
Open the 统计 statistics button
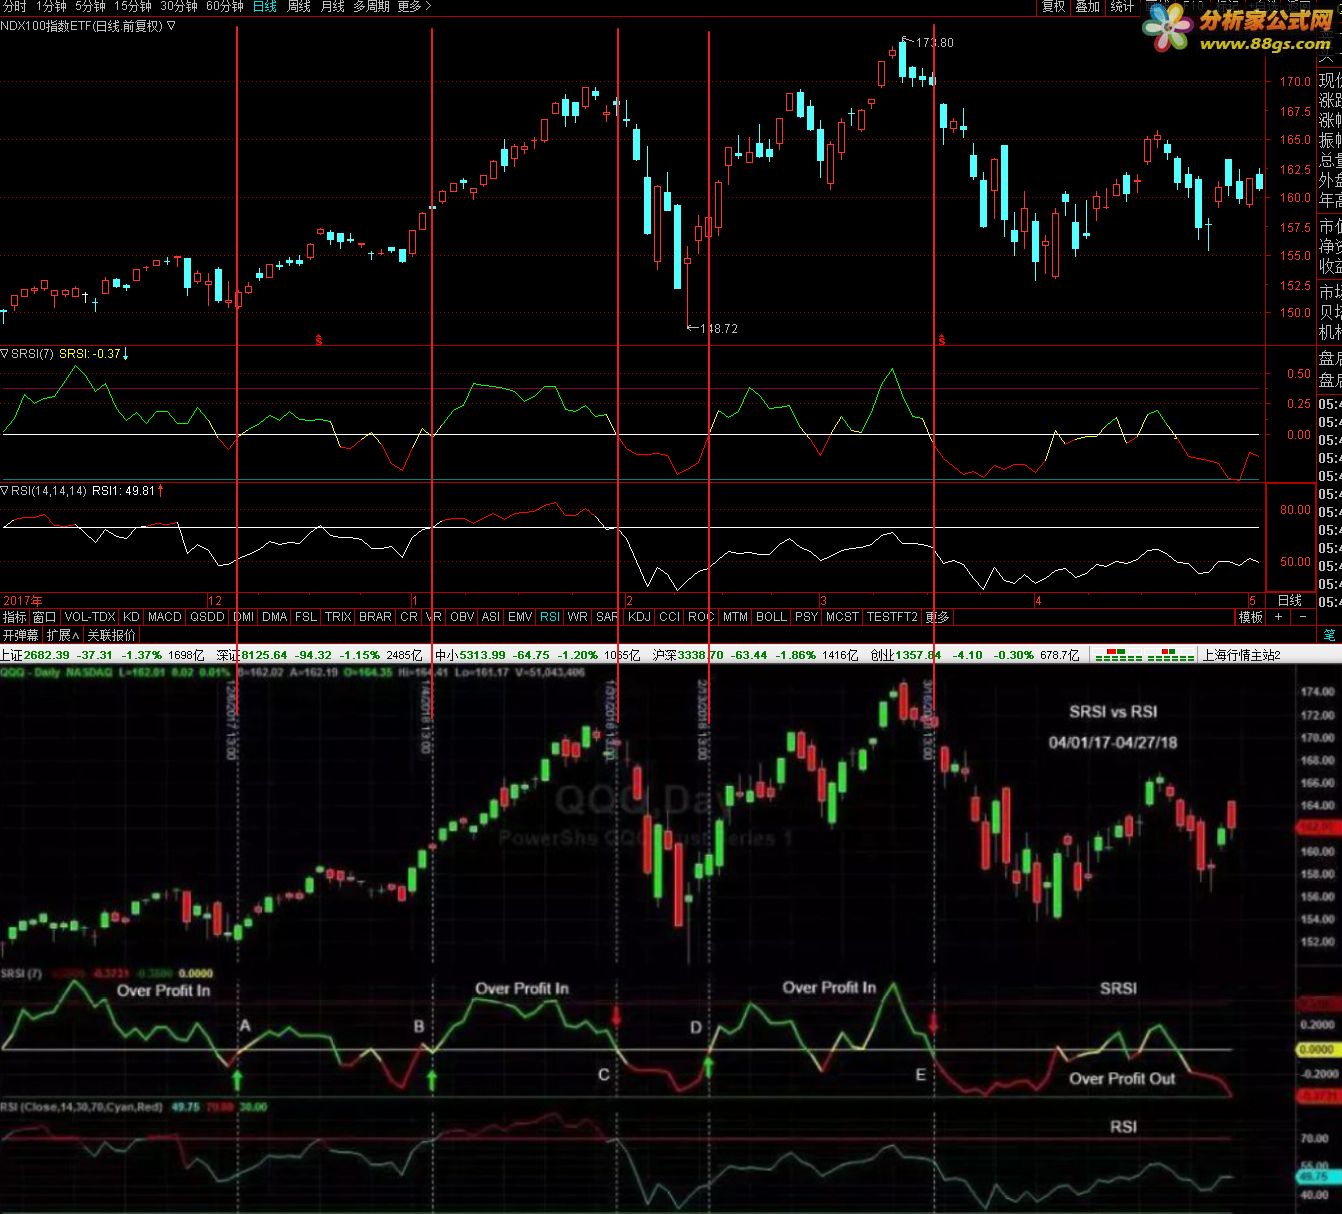pos(1122,6)
